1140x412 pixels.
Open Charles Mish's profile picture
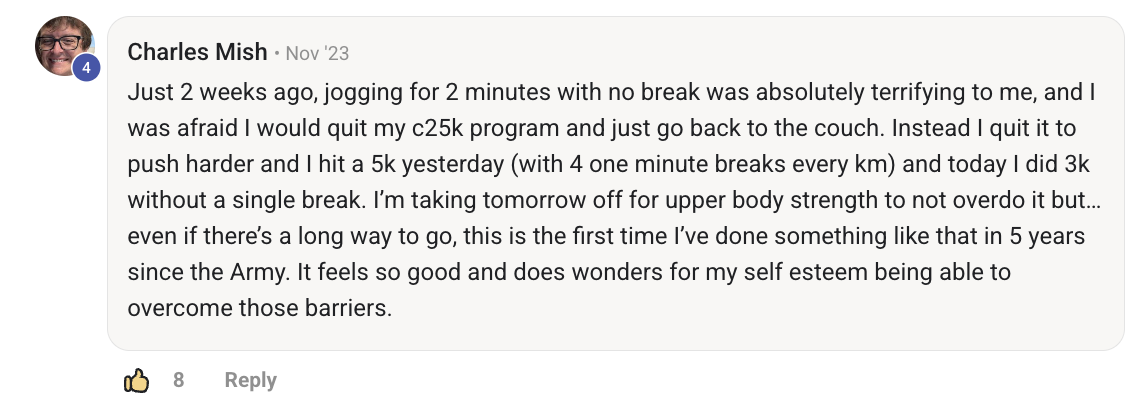(x=64, y=46)
